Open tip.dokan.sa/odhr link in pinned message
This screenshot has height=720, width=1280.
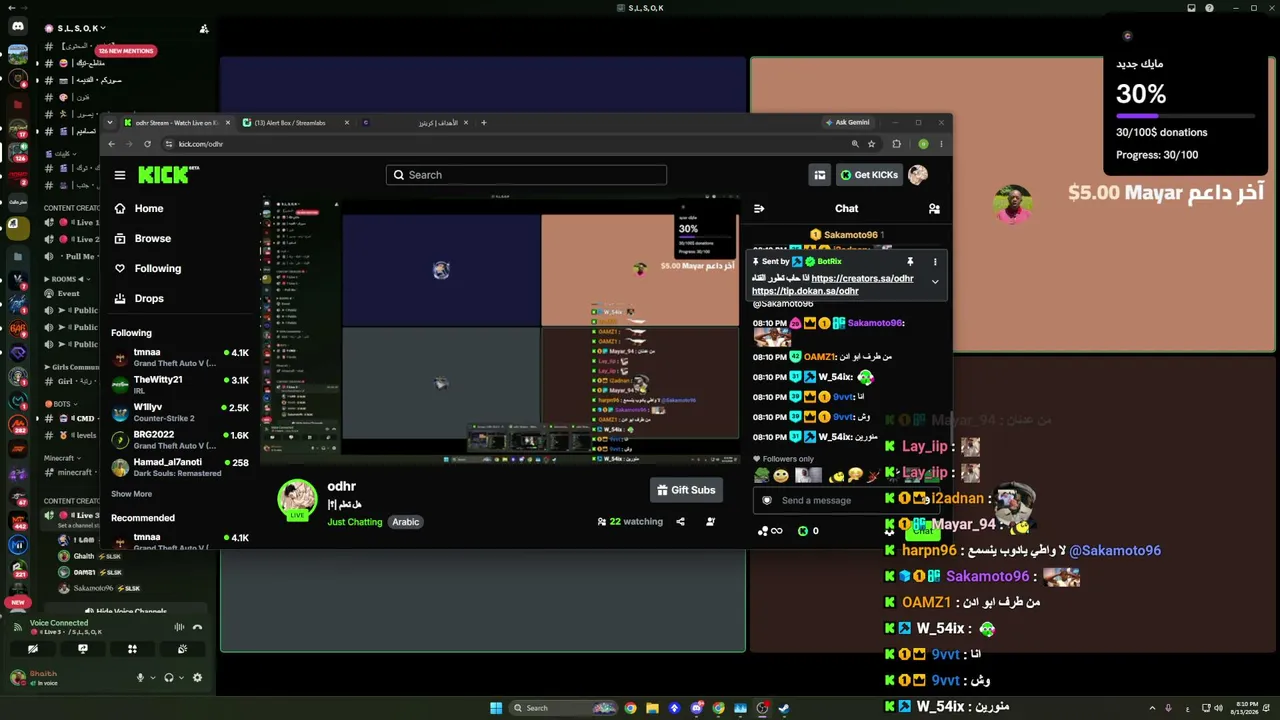[x=805, y=291]
